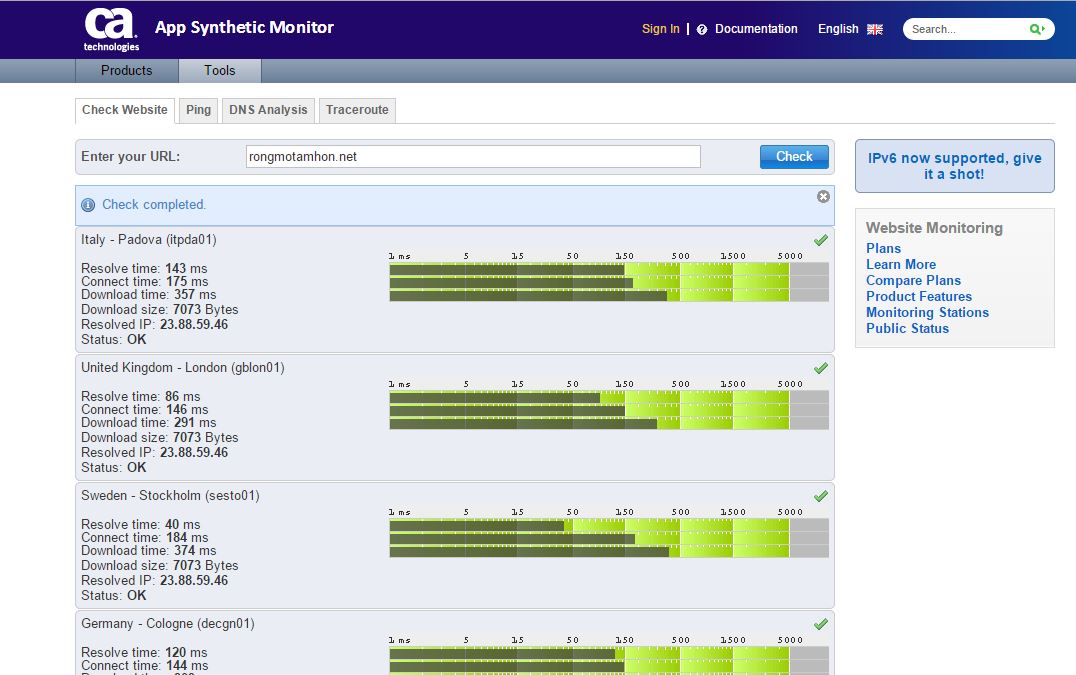Switch to the Ping tab

(198, 110)
